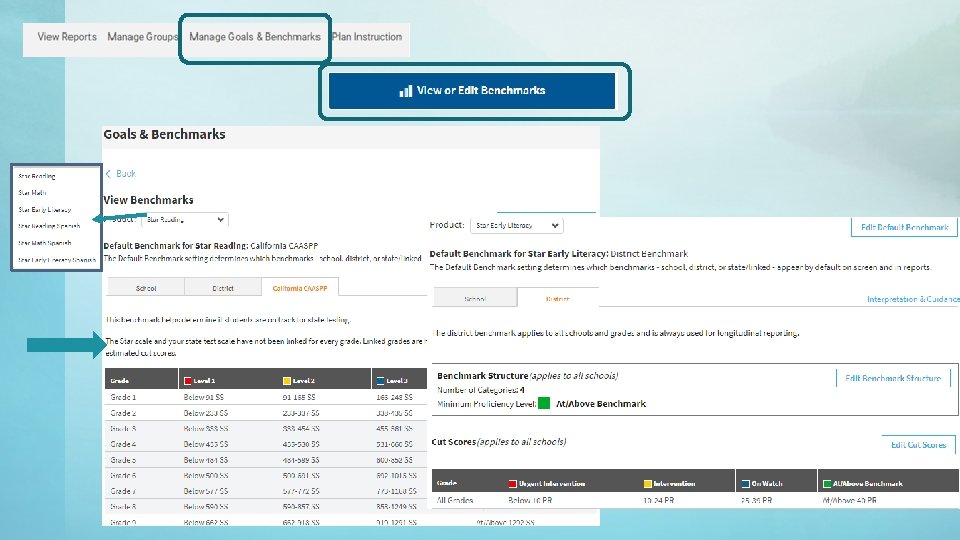
Task: Click the Back chevron arrow icon
Action: (108, 174)
